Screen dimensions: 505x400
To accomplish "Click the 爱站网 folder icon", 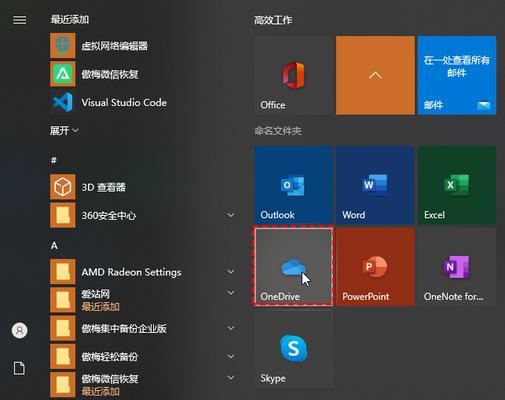I will pyautogui.click(x=63, y=300).
